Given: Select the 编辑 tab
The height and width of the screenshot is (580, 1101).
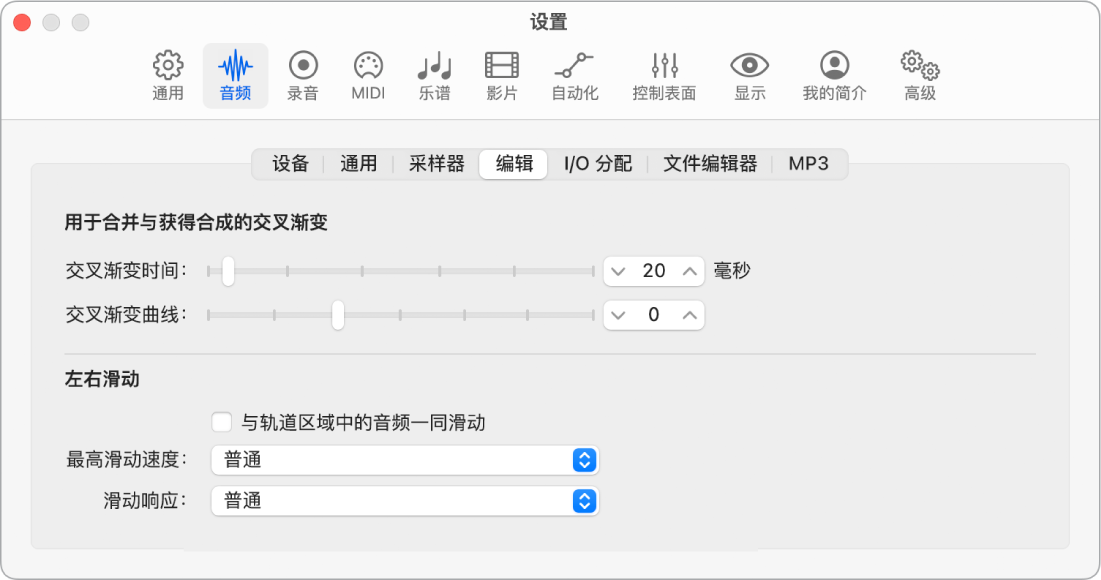Looking at the screenshot, I should [513, 164].
